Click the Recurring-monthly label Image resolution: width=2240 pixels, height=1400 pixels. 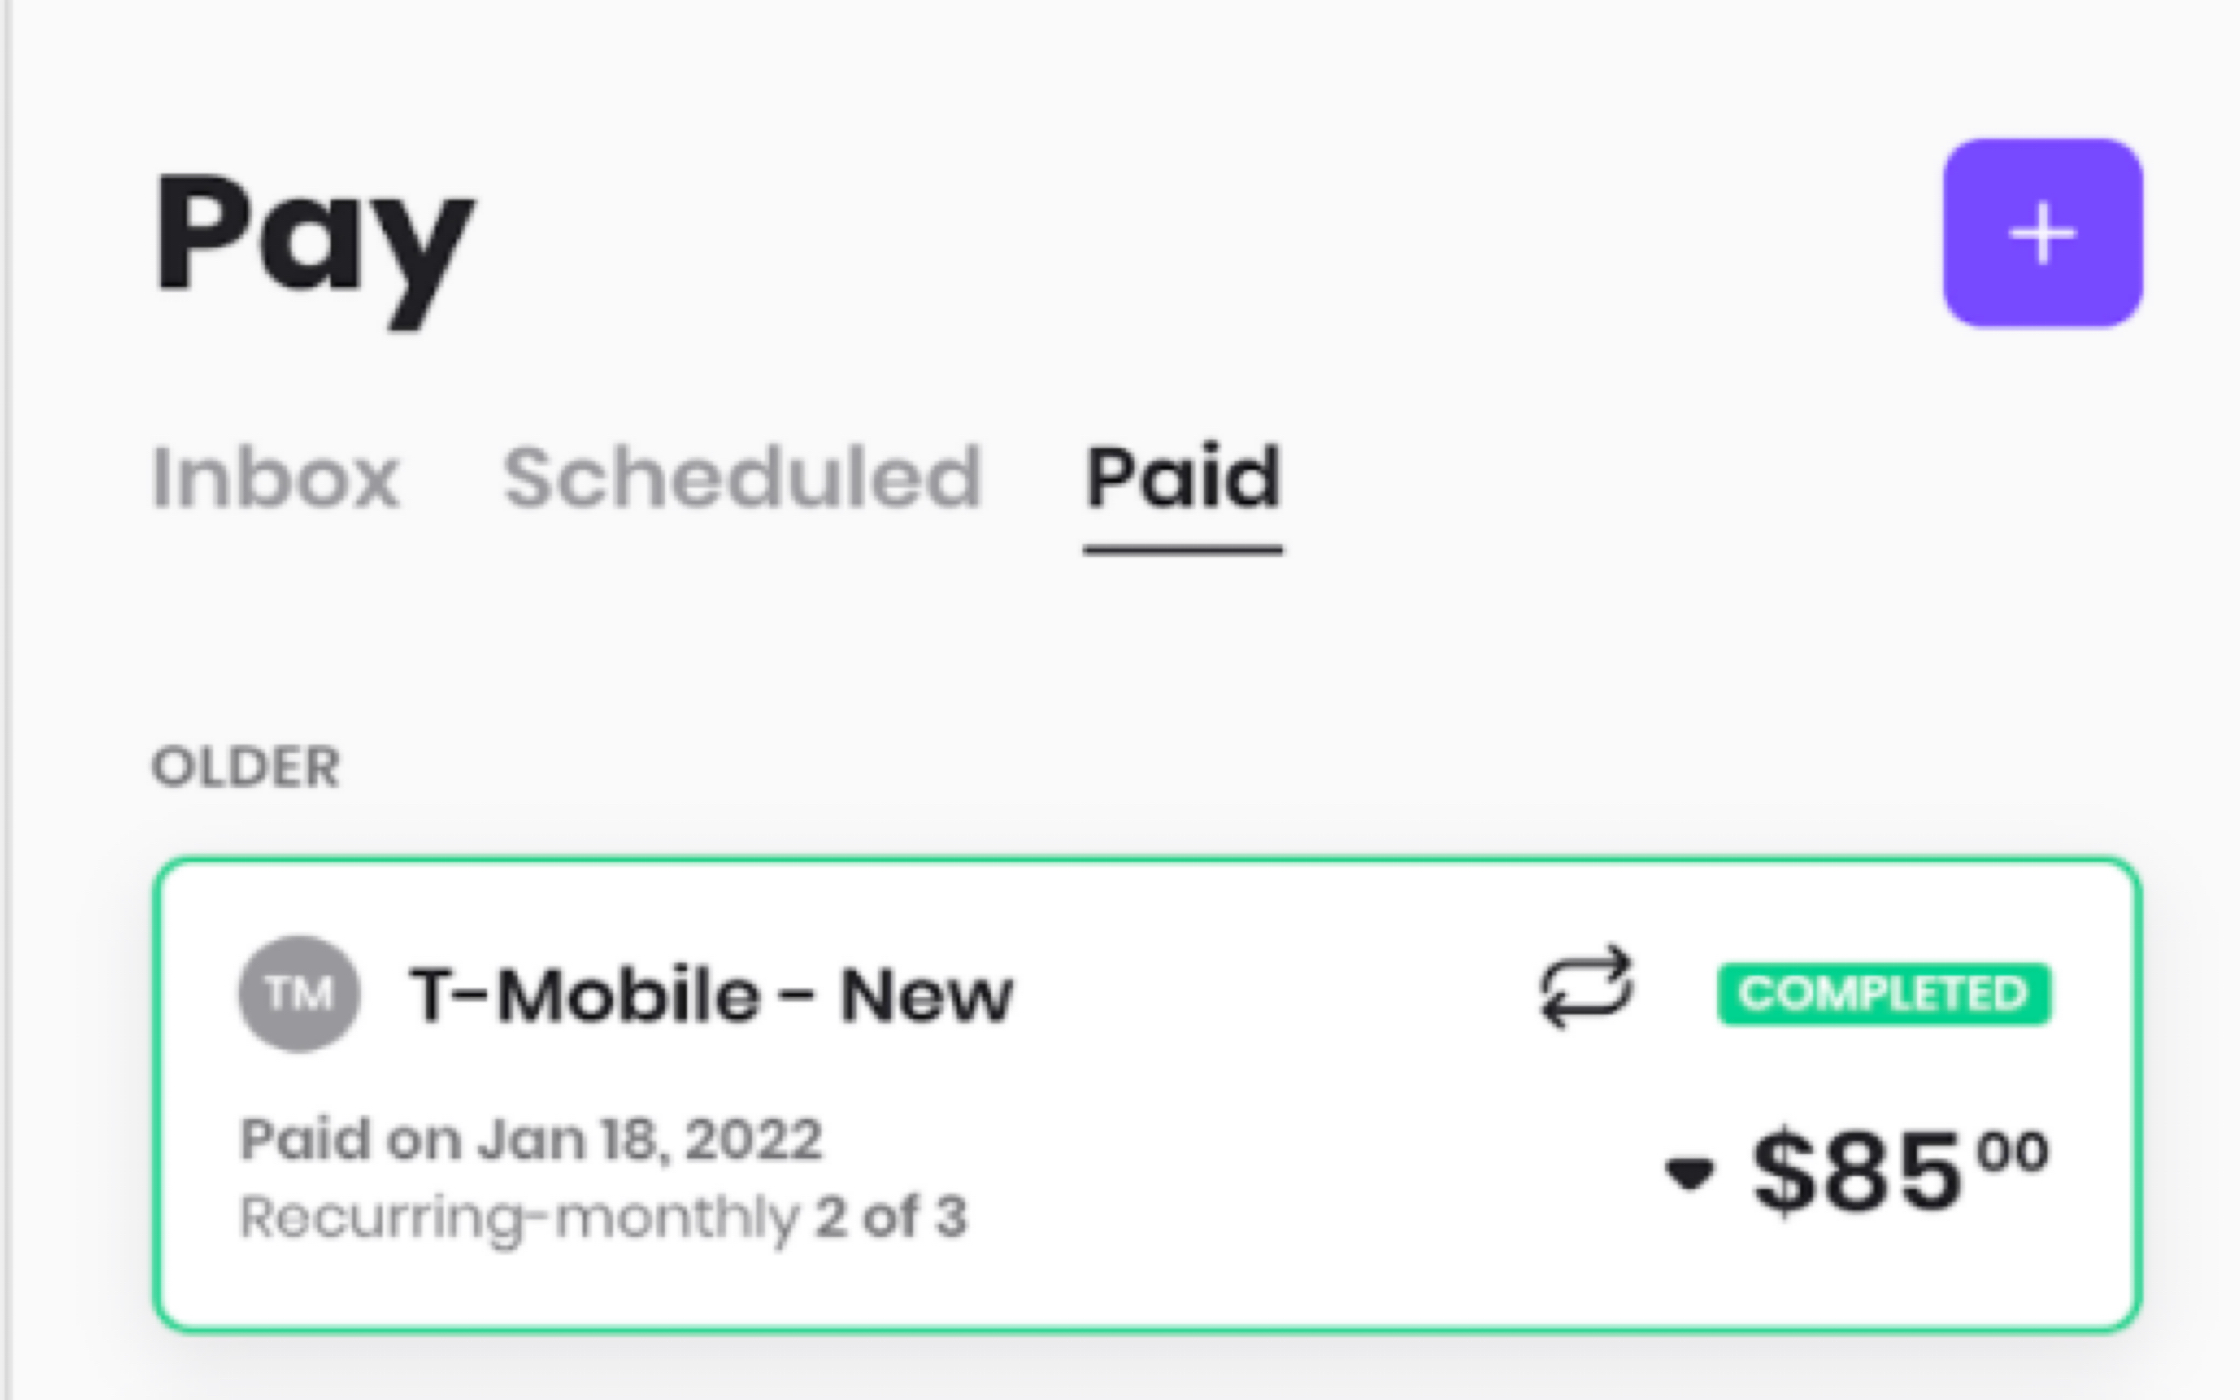[x=519, y=1218]
